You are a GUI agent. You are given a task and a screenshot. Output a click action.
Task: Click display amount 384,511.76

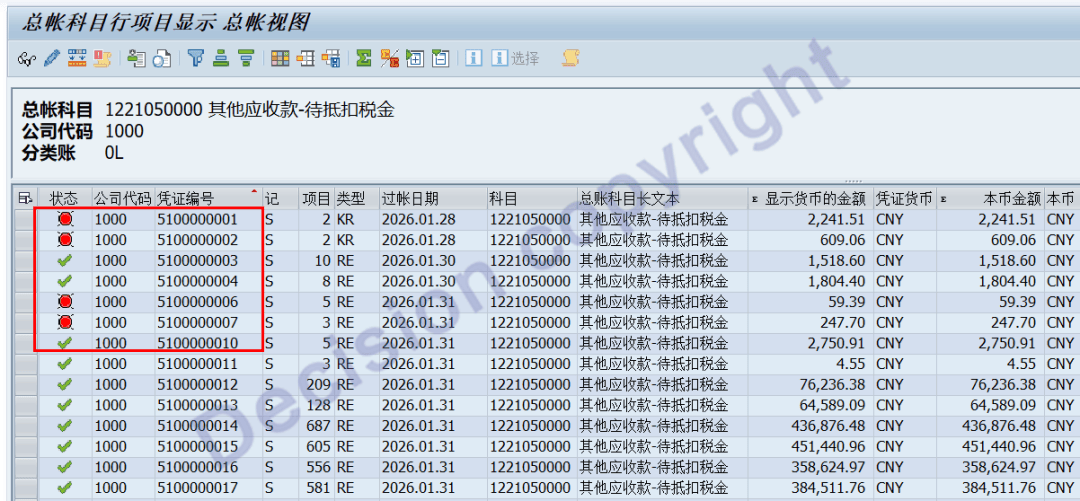pos(829,487)
